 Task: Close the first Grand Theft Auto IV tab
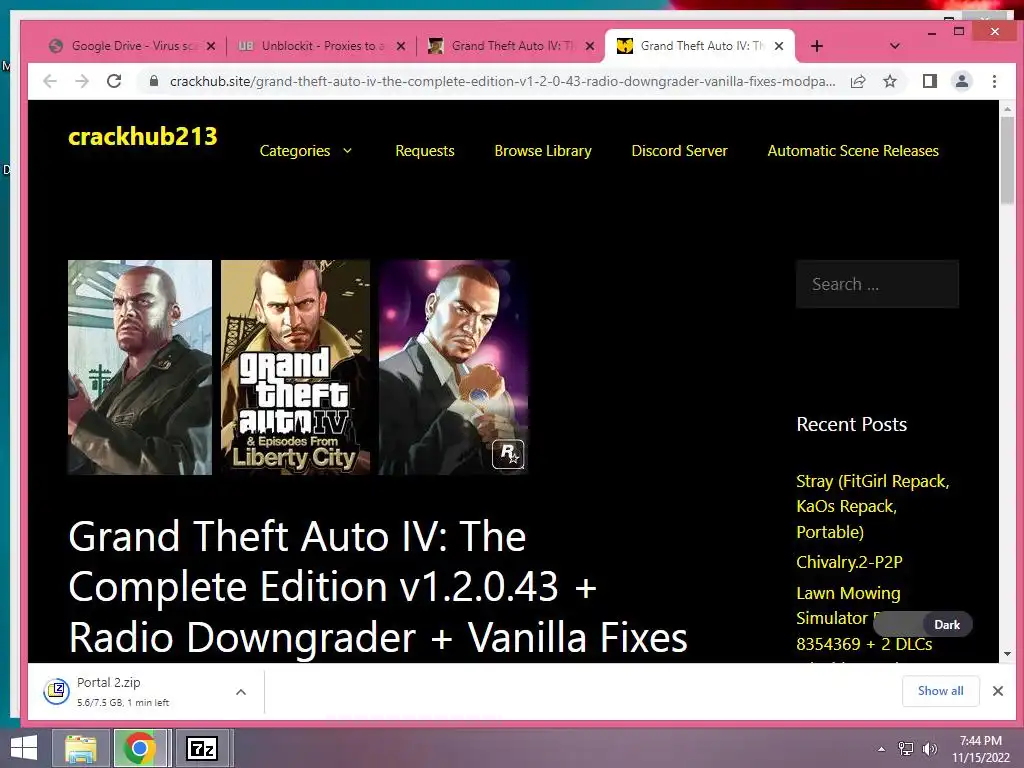[590, 46]
